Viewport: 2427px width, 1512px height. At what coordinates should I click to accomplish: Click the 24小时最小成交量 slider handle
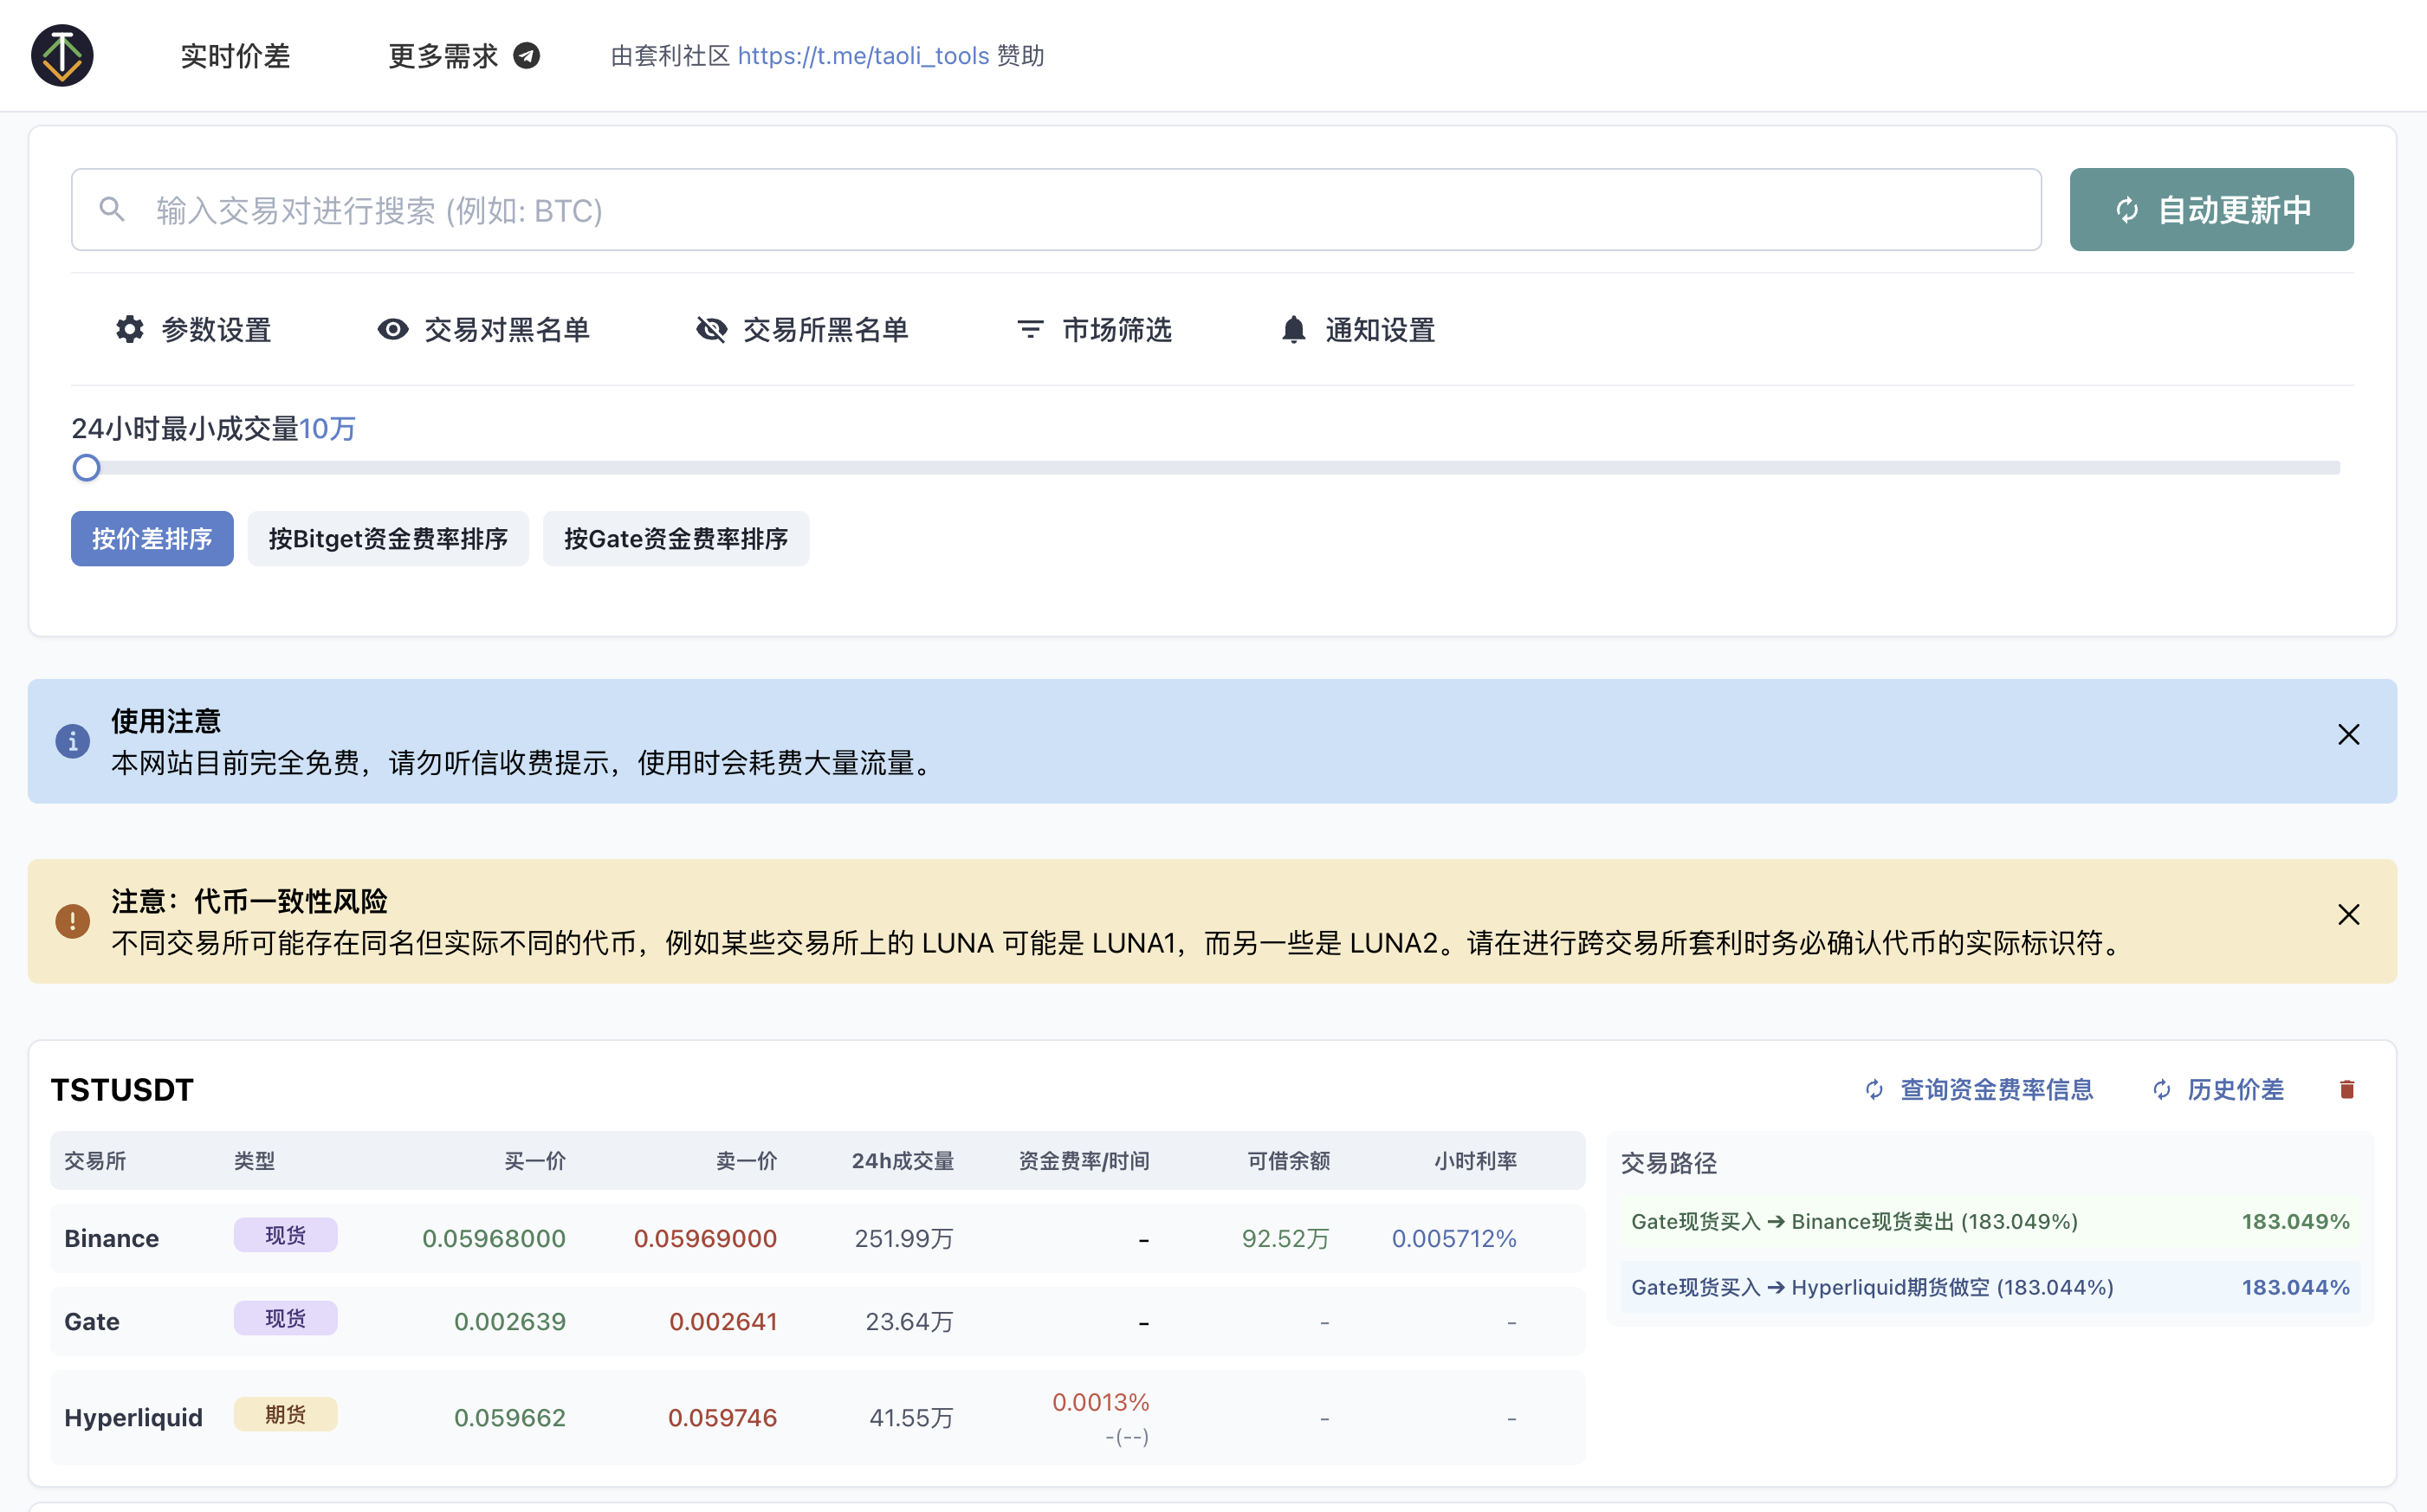[87, 468]
